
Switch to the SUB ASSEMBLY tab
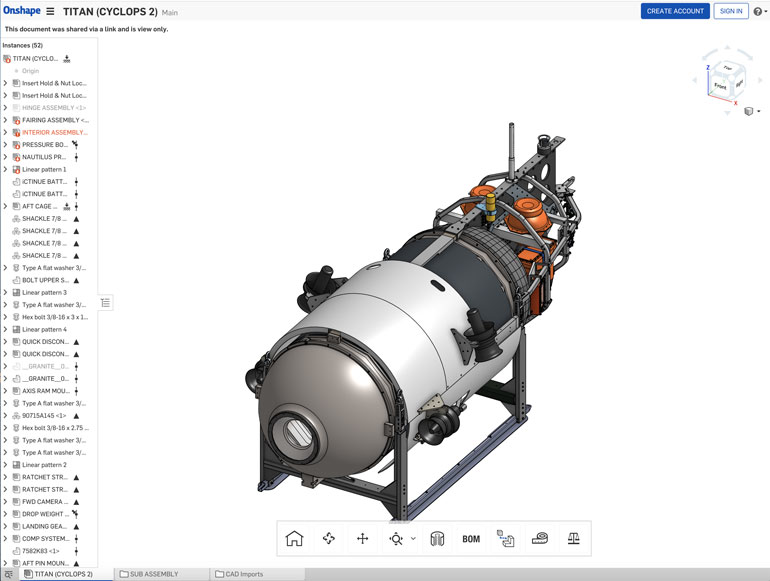click(149, 574)
